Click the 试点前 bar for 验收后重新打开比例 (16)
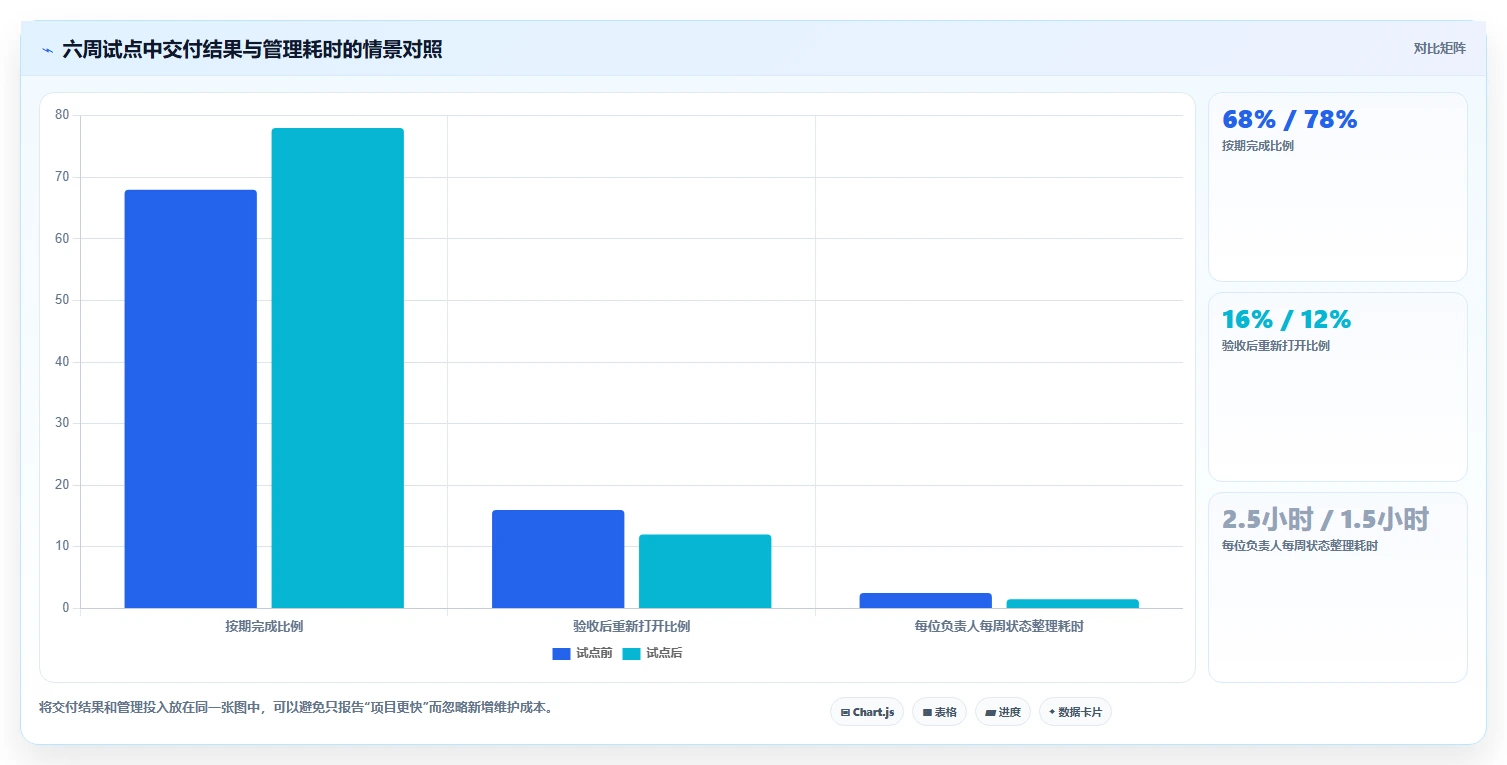1507x765 pixels. pyautogui.click(x=558, y=559)
